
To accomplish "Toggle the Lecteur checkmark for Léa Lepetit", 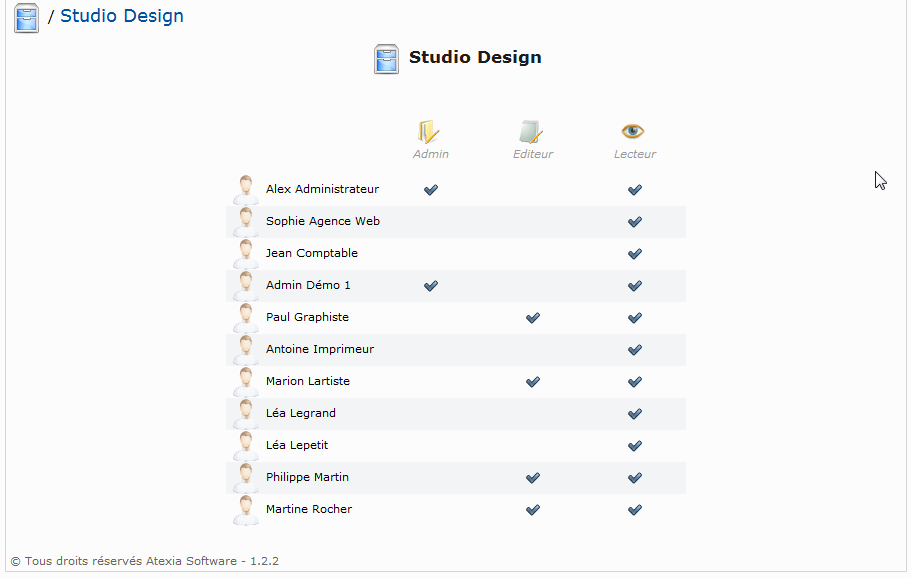I will coord(635,446).
